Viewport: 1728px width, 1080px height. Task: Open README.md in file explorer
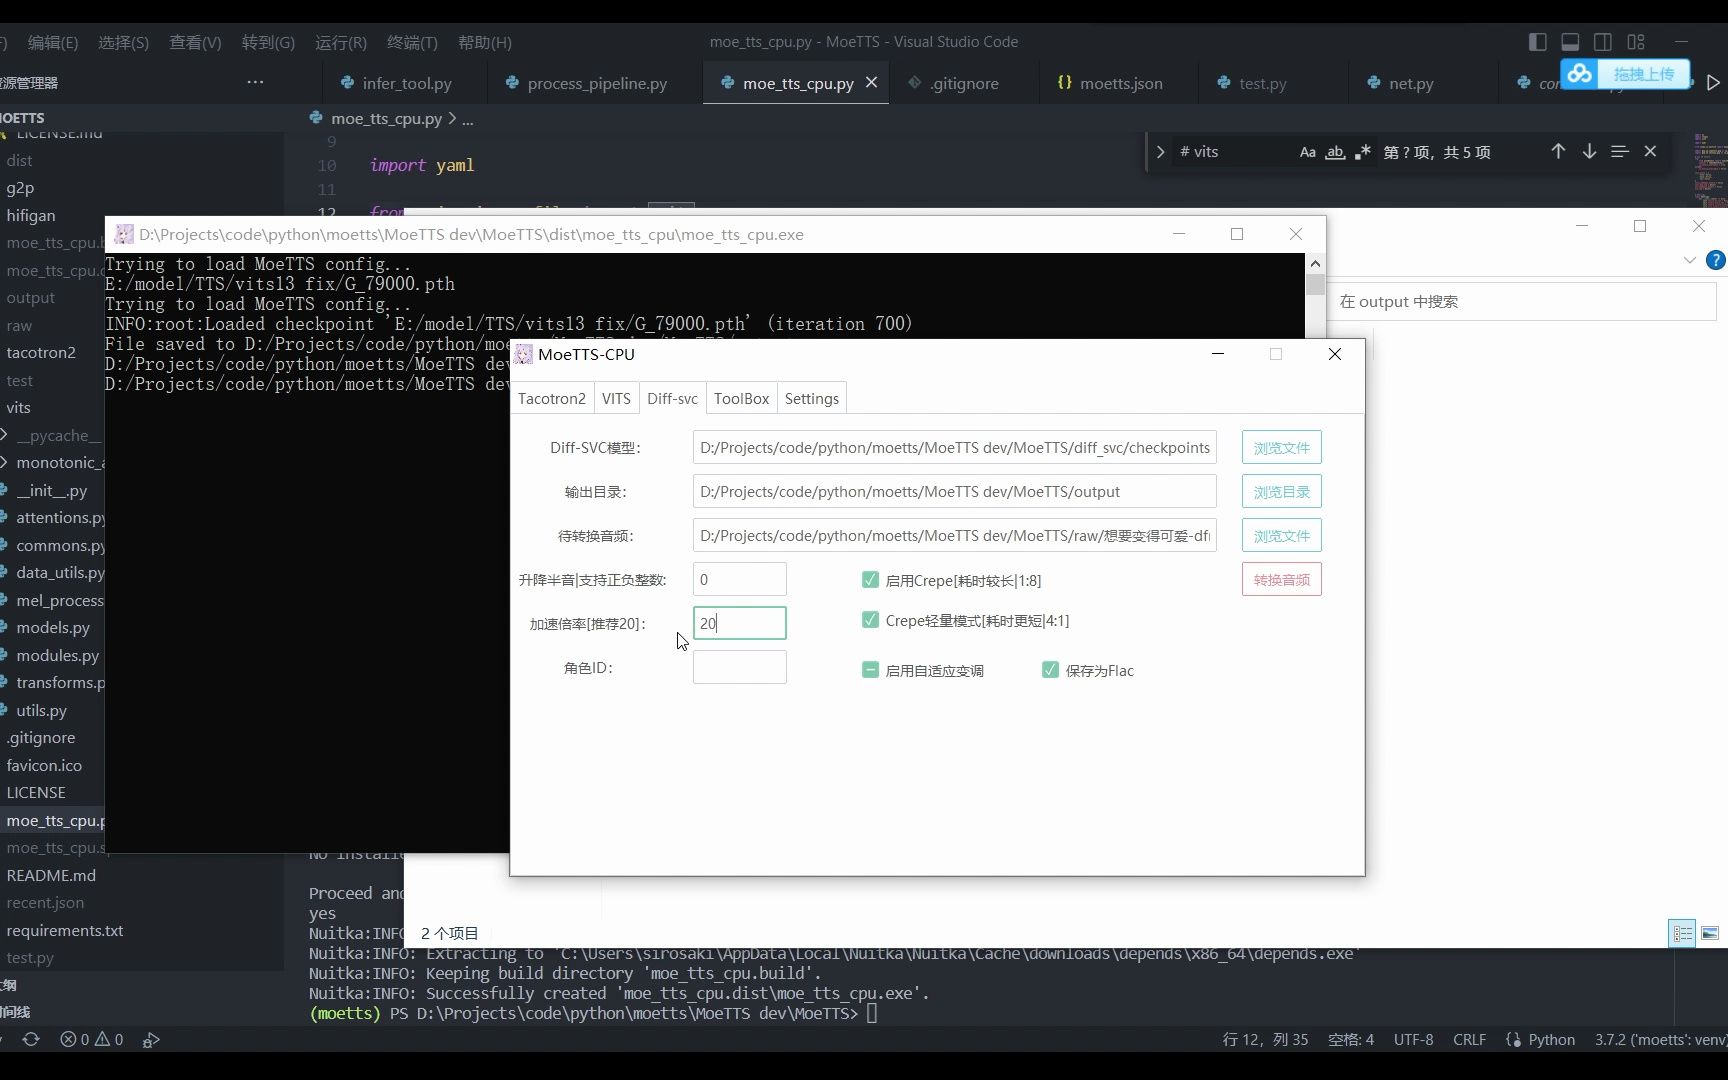52,875
